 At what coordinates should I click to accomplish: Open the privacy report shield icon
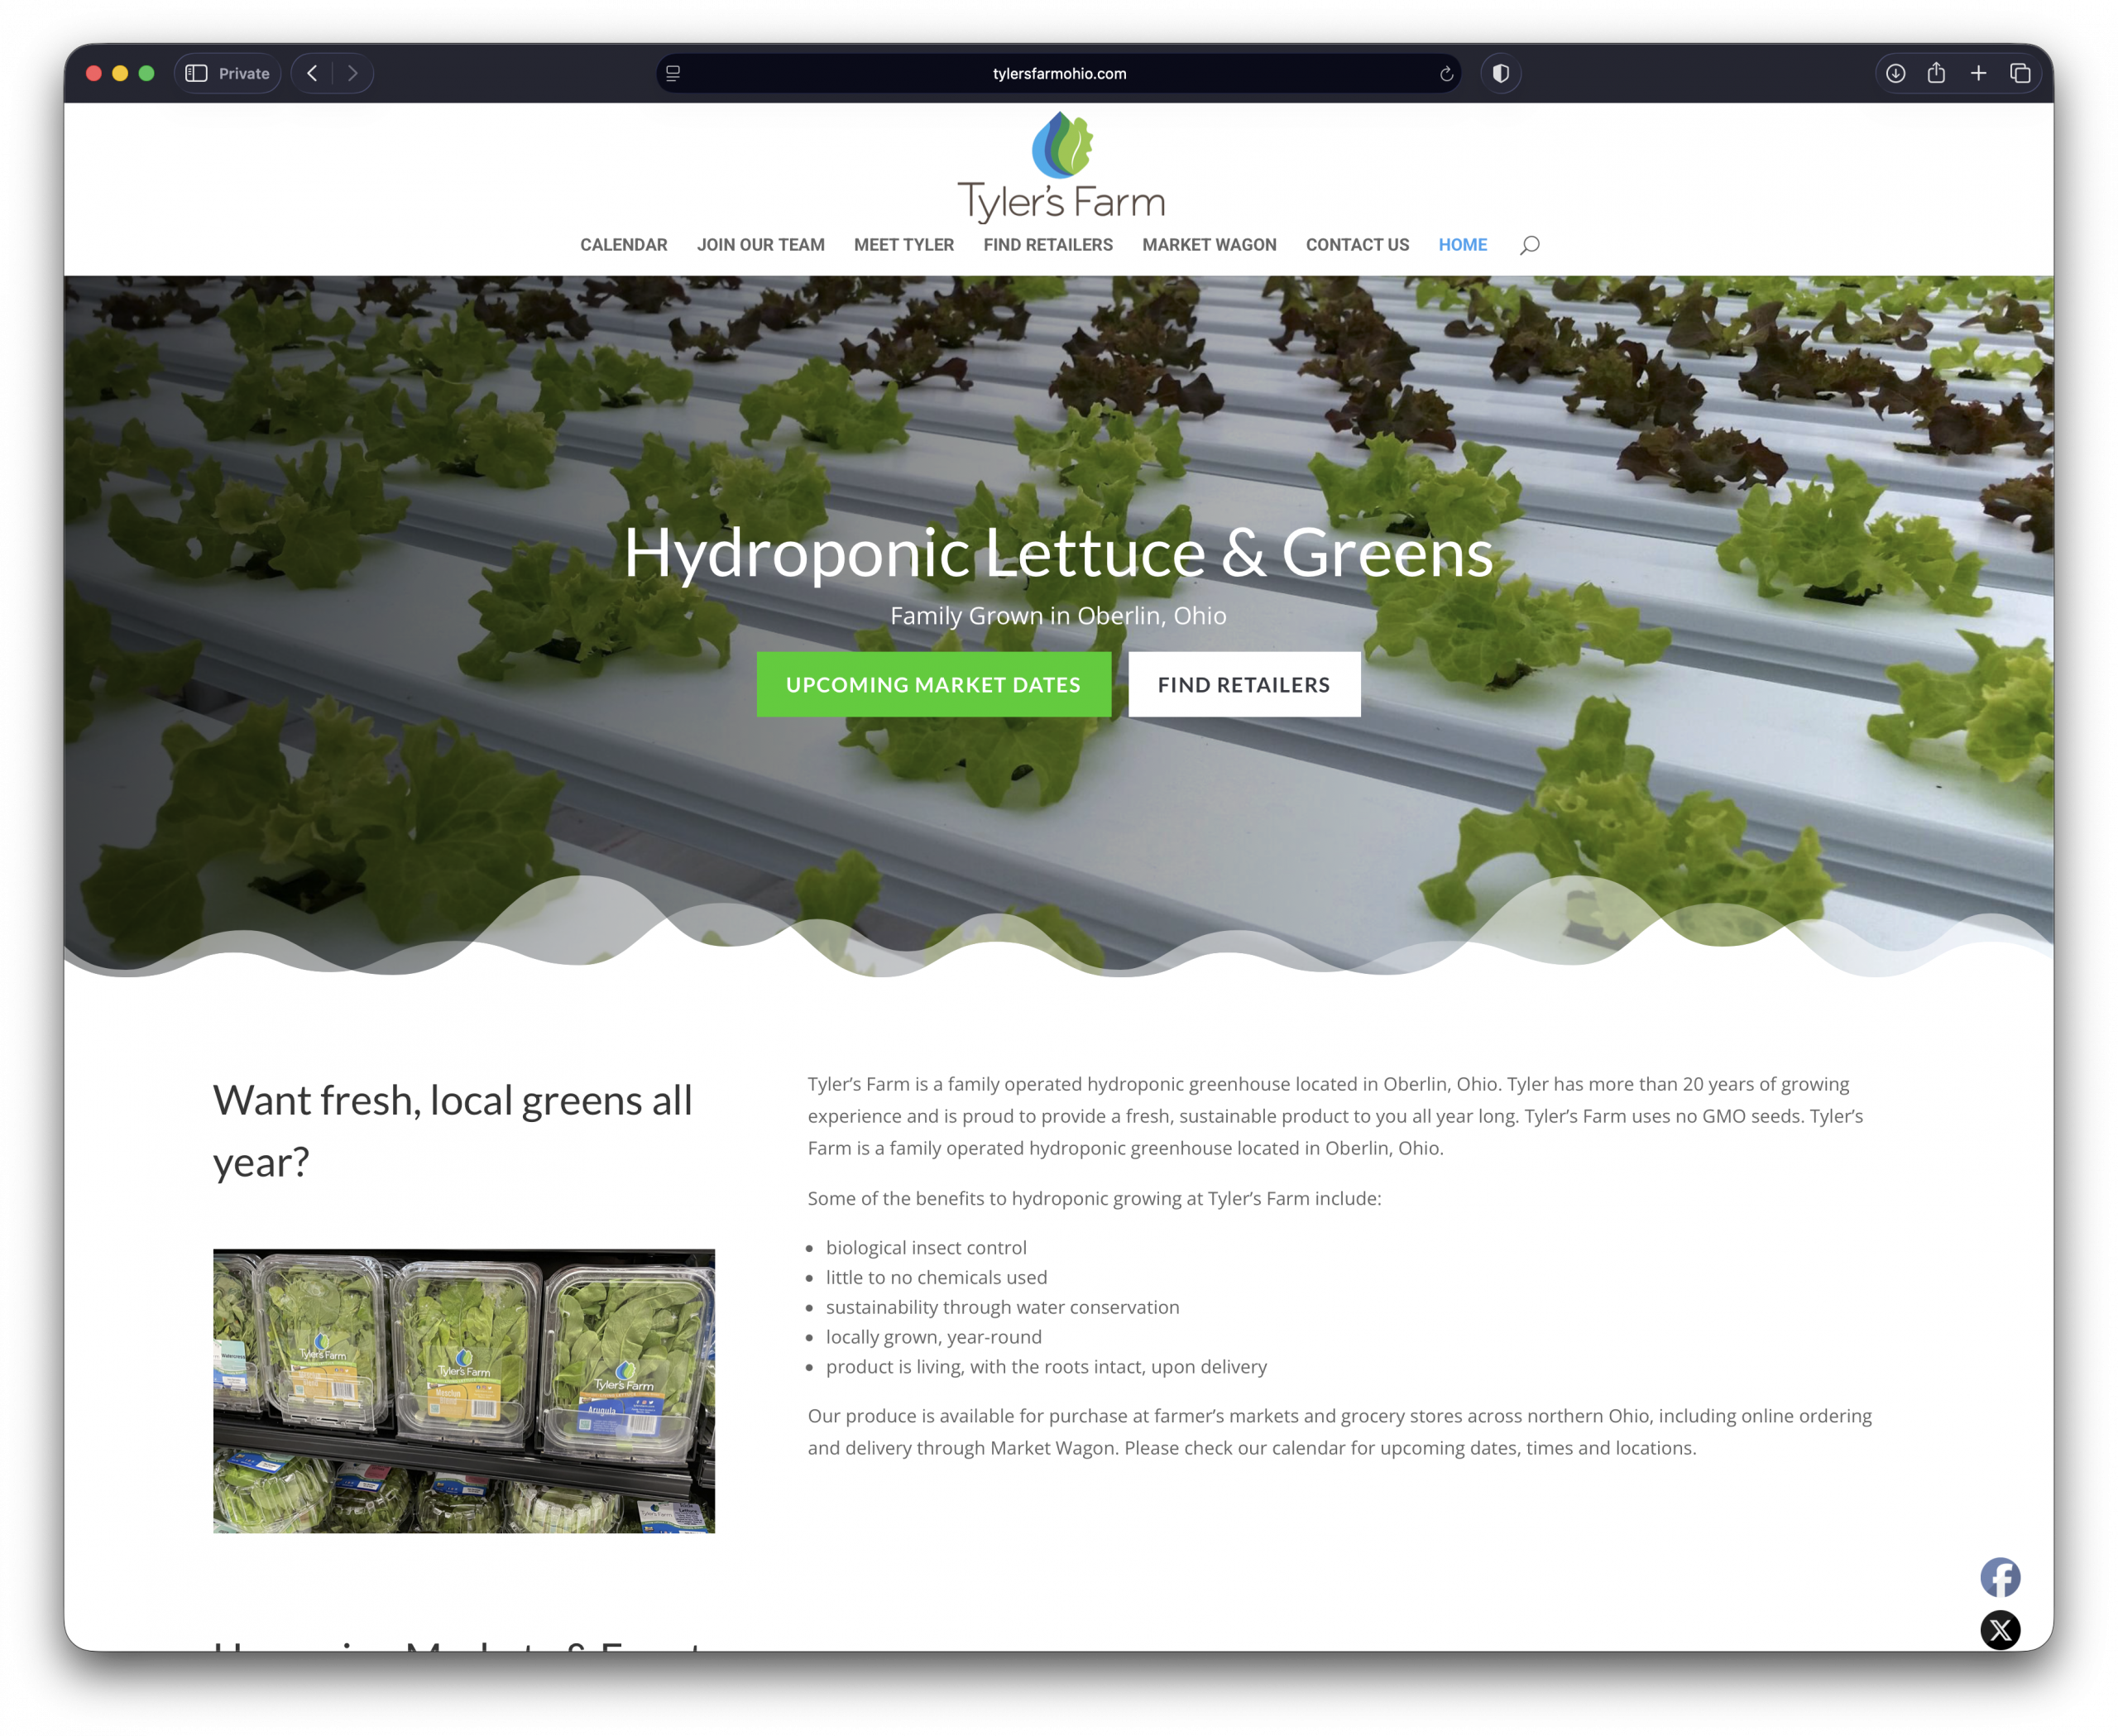pyautogui.click(x=1500, y=73)
